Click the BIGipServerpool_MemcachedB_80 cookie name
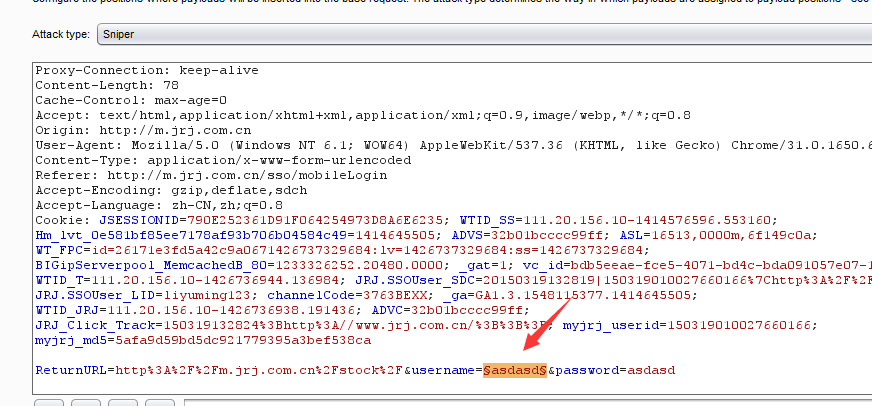 pyautogui.click(x=151, y=265)
